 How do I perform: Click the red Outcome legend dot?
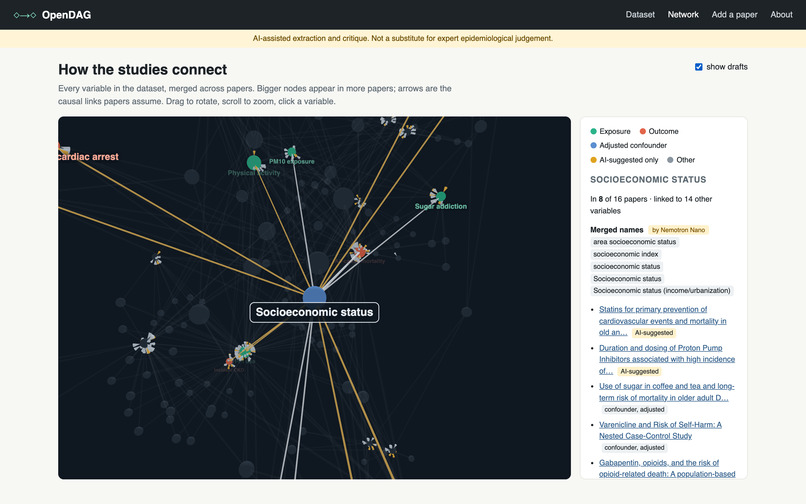(x=643, y=132)
